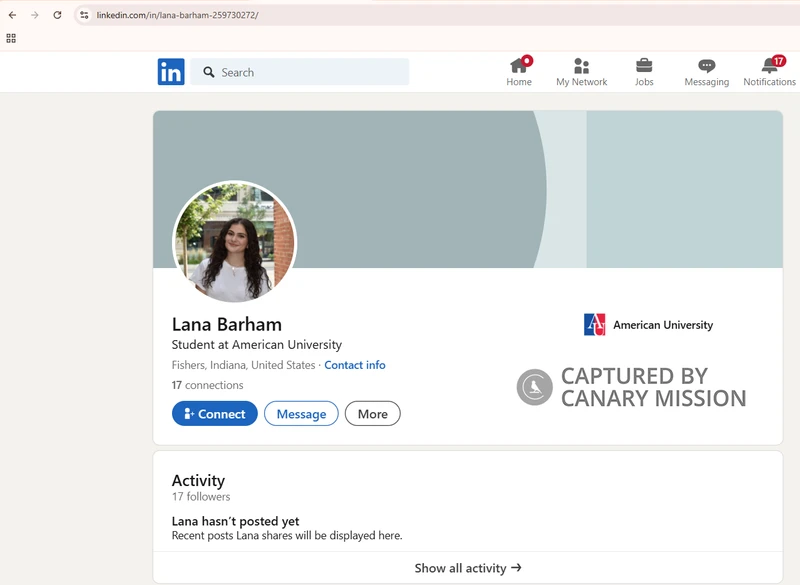Viewport: 800px width, 585px height.
Task: Click the Message button
Action: pos(301,414)
